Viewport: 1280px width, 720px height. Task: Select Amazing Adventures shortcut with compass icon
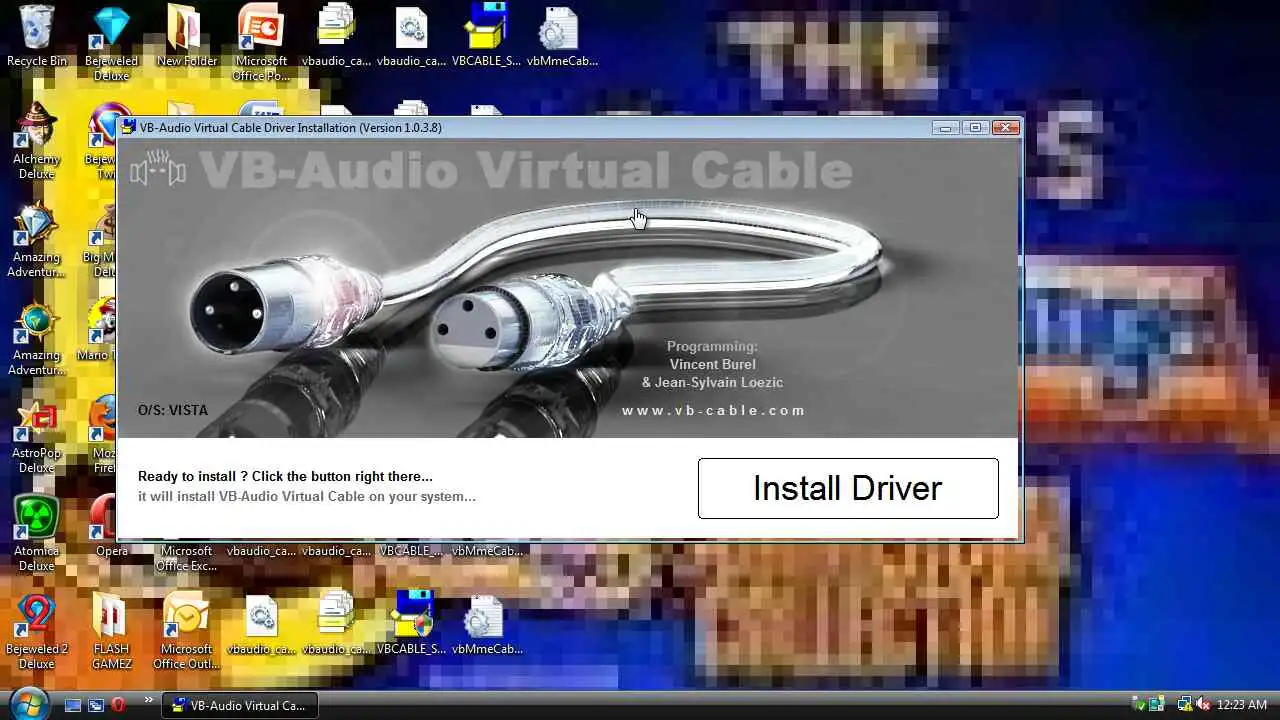(x=37, y=337)
